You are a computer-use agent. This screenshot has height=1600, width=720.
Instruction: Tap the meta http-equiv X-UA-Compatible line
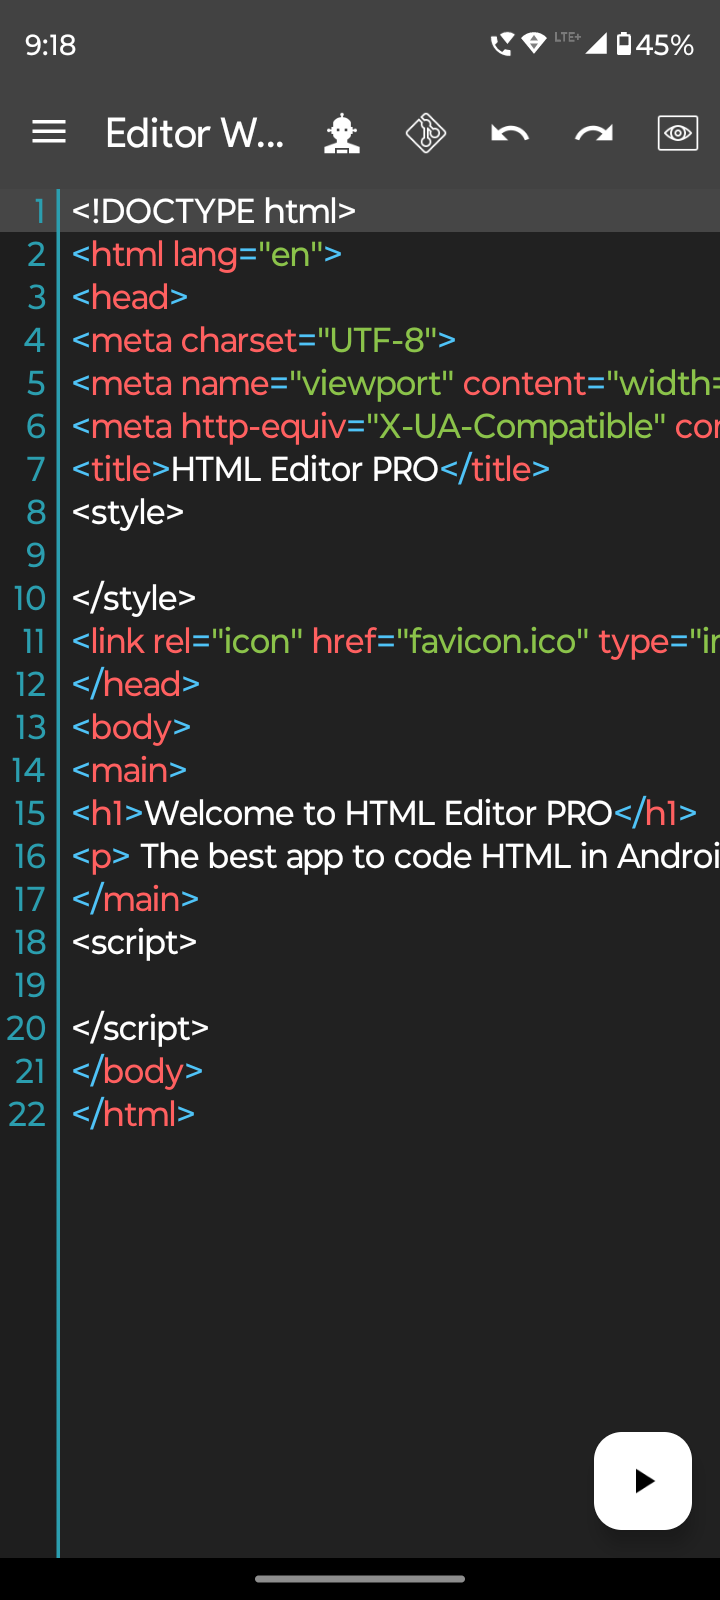click(x=396, y=426)
